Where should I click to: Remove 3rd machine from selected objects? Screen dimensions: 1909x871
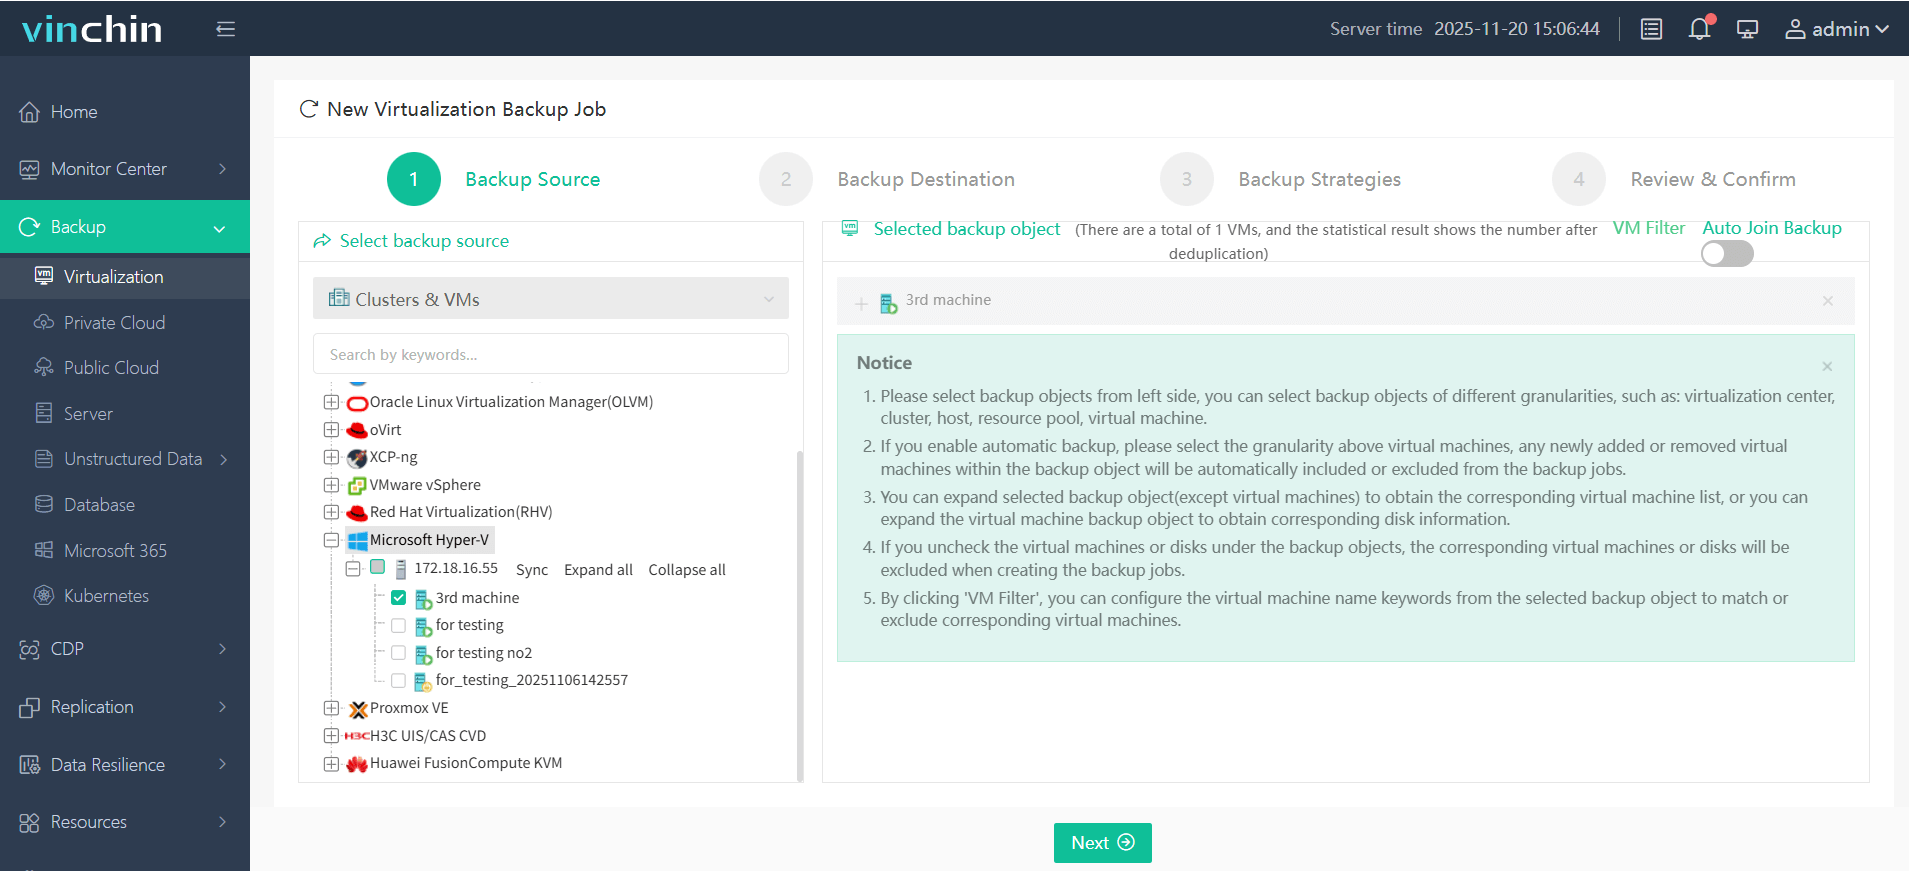point(1828,301)
